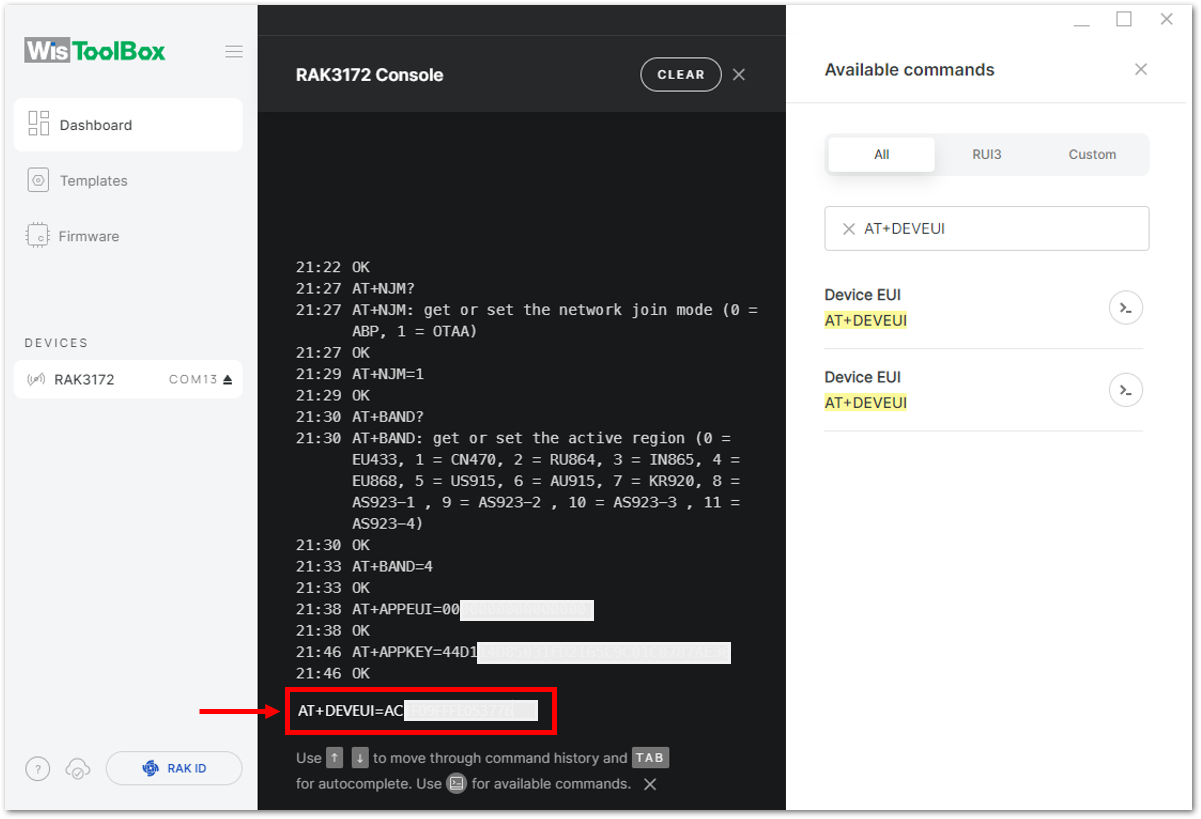
Task: Focus the command search field
Action: (987, 229)
